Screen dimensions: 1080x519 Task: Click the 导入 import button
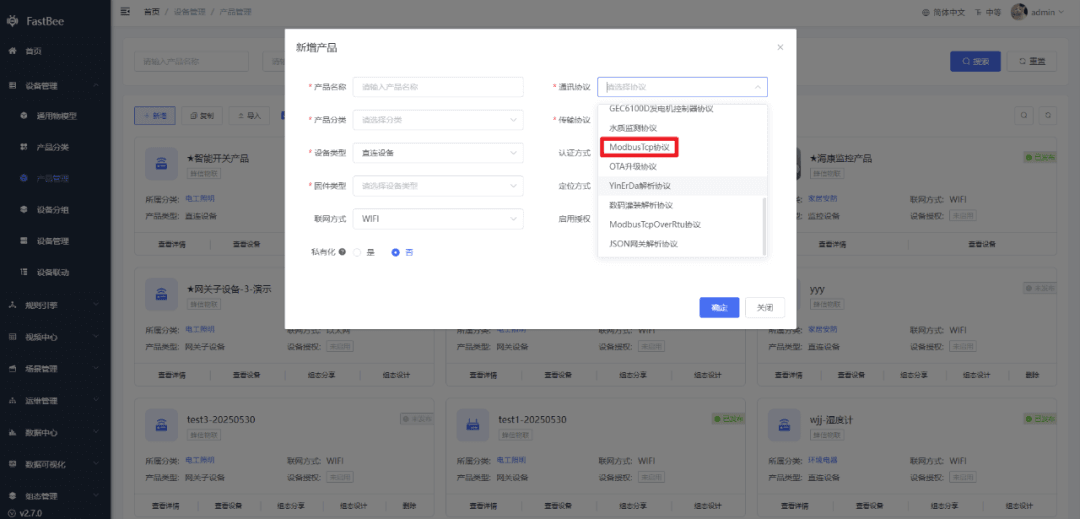pyautogui.click(x=249, y=116)
